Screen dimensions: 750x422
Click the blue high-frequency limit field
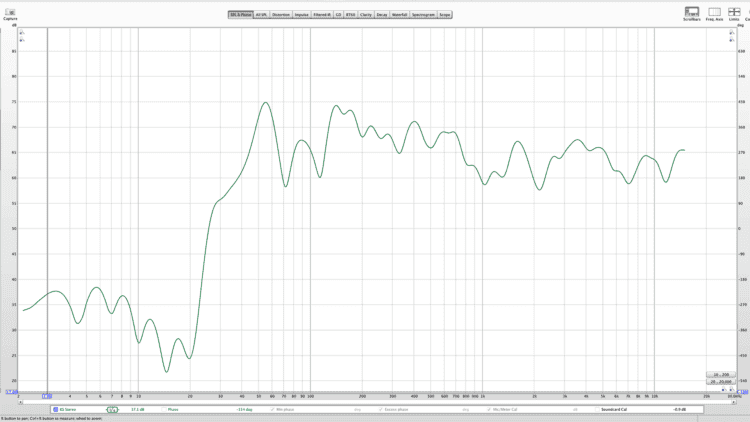[x=742, y=392]
